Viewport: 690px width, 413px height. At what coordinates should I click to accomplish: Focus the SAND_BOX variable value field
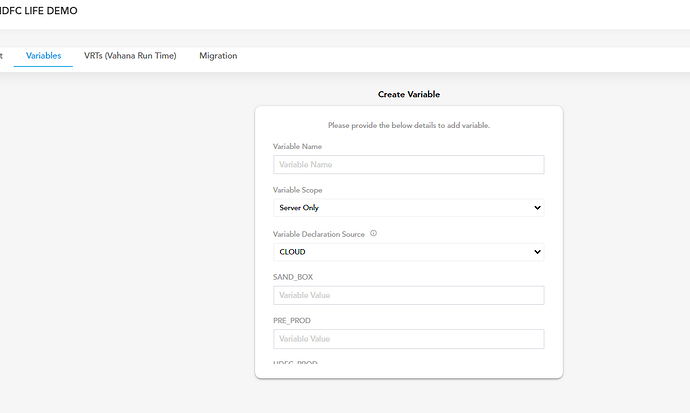coord(408,295)
